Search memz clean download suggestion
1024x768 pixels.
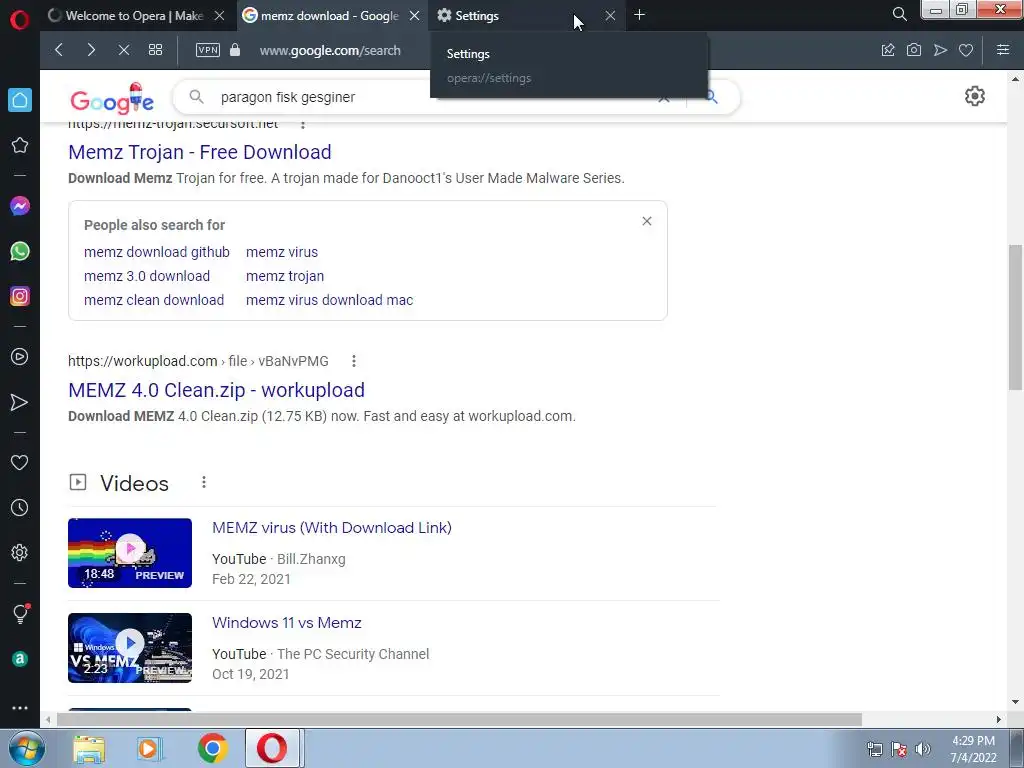tap(154, 300)
